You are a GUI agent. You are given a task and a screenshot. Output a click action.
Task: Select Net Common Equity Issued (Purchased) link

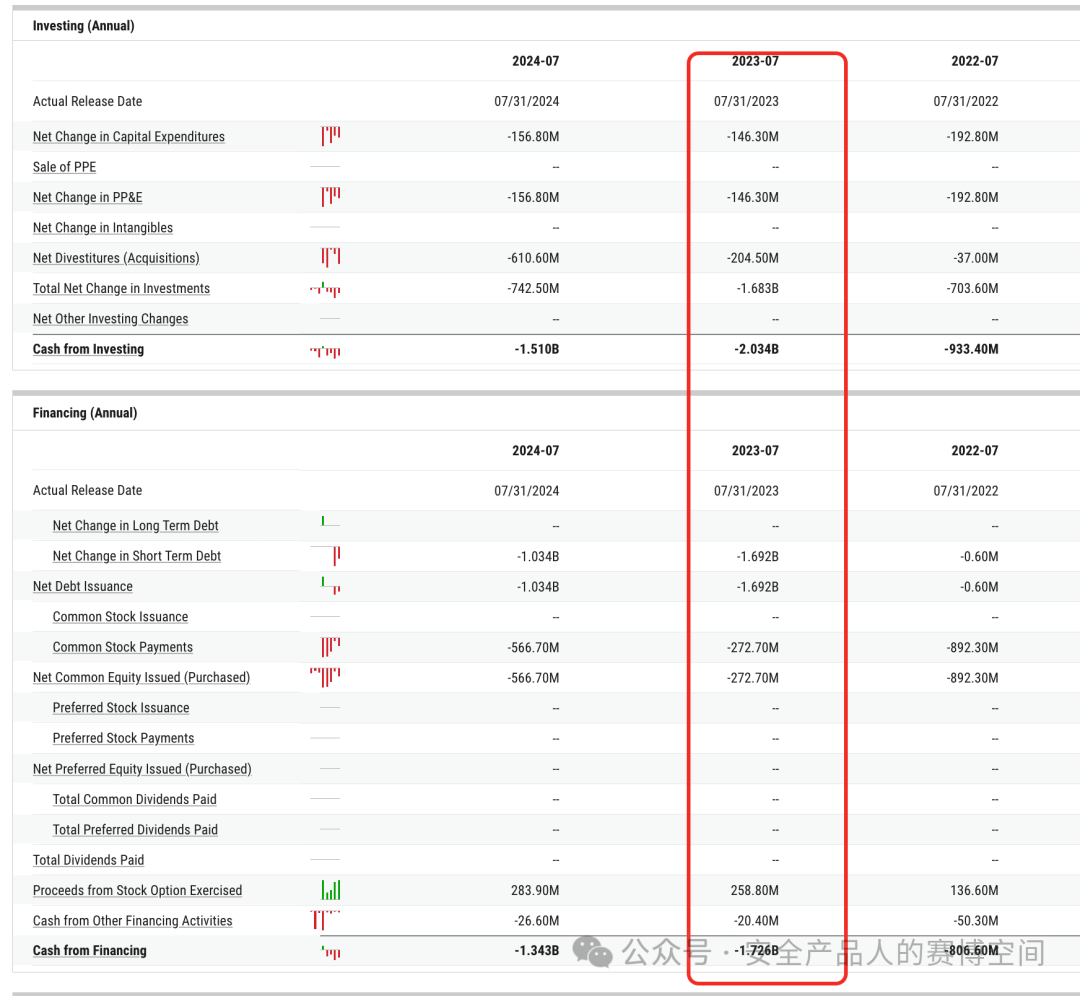[141, 677]
